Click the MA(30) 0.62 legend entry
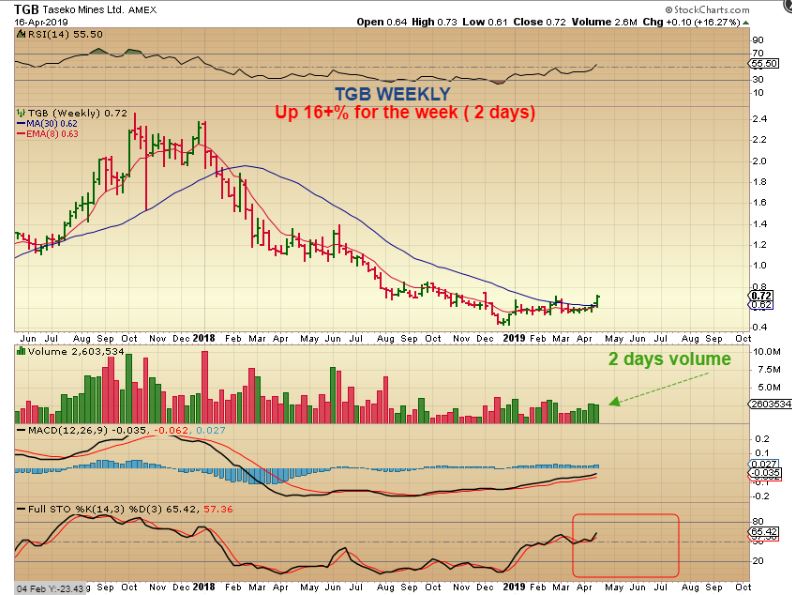The width and height of the screenshot is (792, 595). point(52,124)
